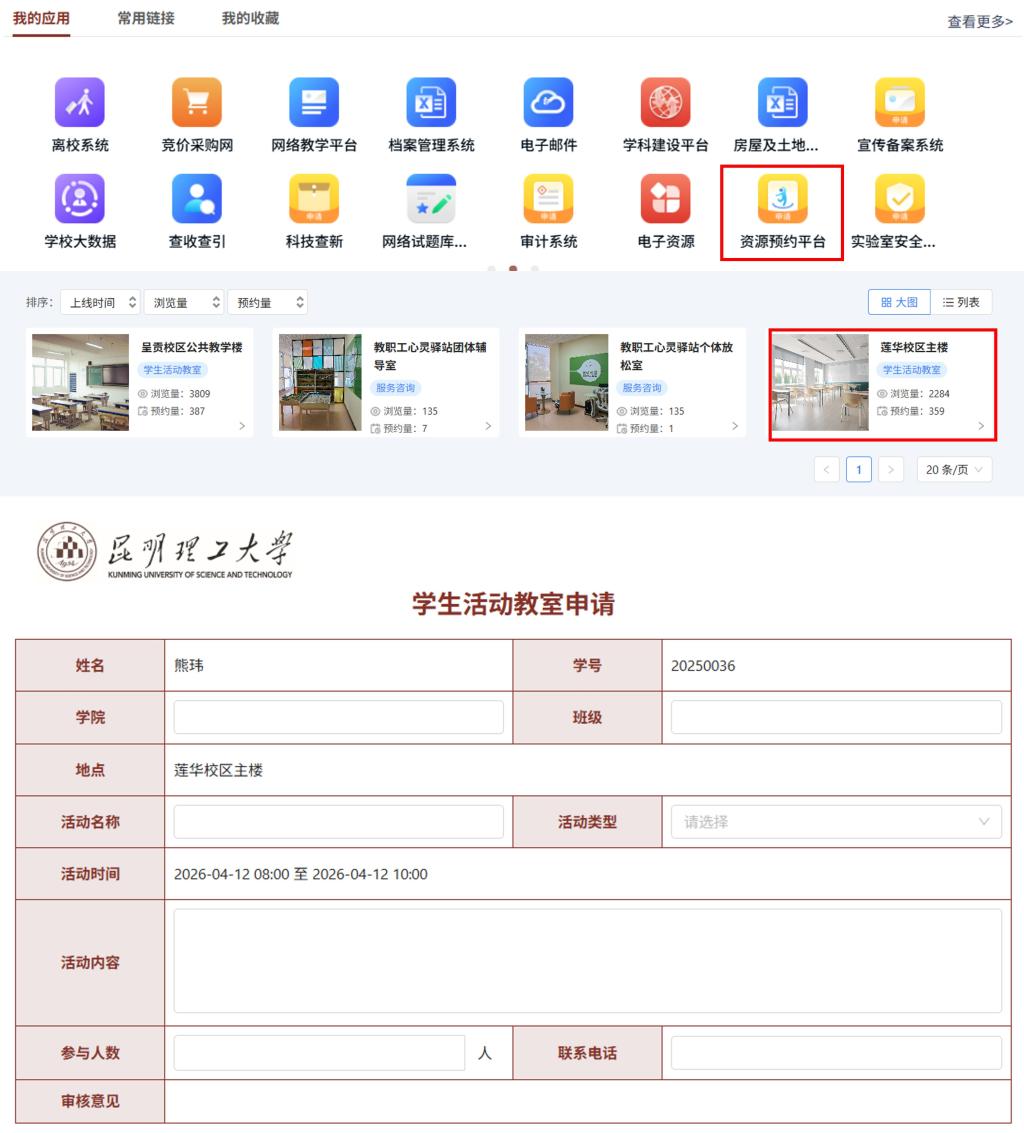Screen dimensions: 1024x1133
Task: Click the 学科建设平台 icon
Action: pos(665,103)
